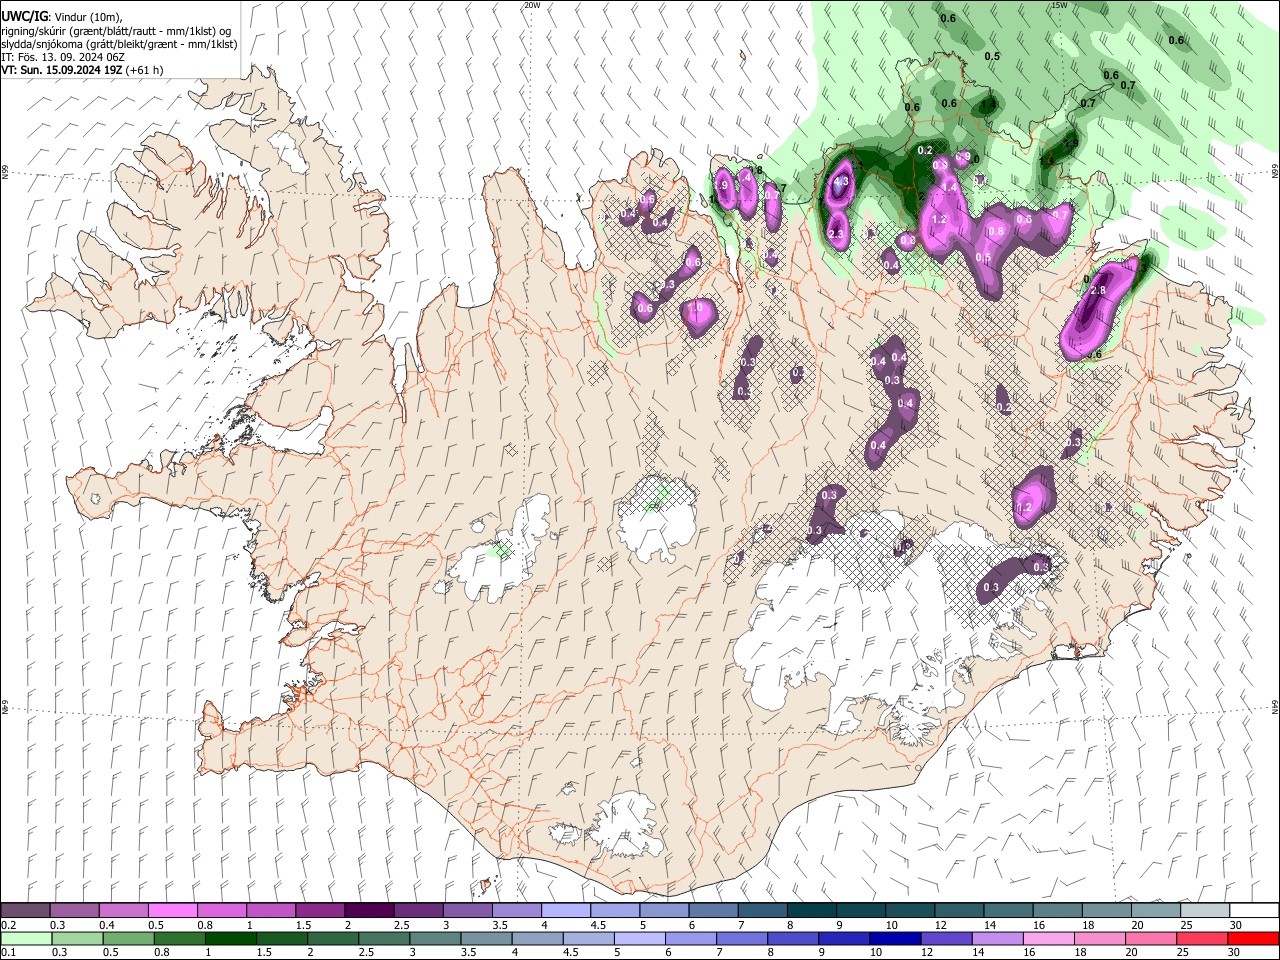This screenshot has height=960, width=1280.
Task: Click the 'rigning/skúrir (grænt/blátt/rautt' legend description line
Action: (116, 31)
